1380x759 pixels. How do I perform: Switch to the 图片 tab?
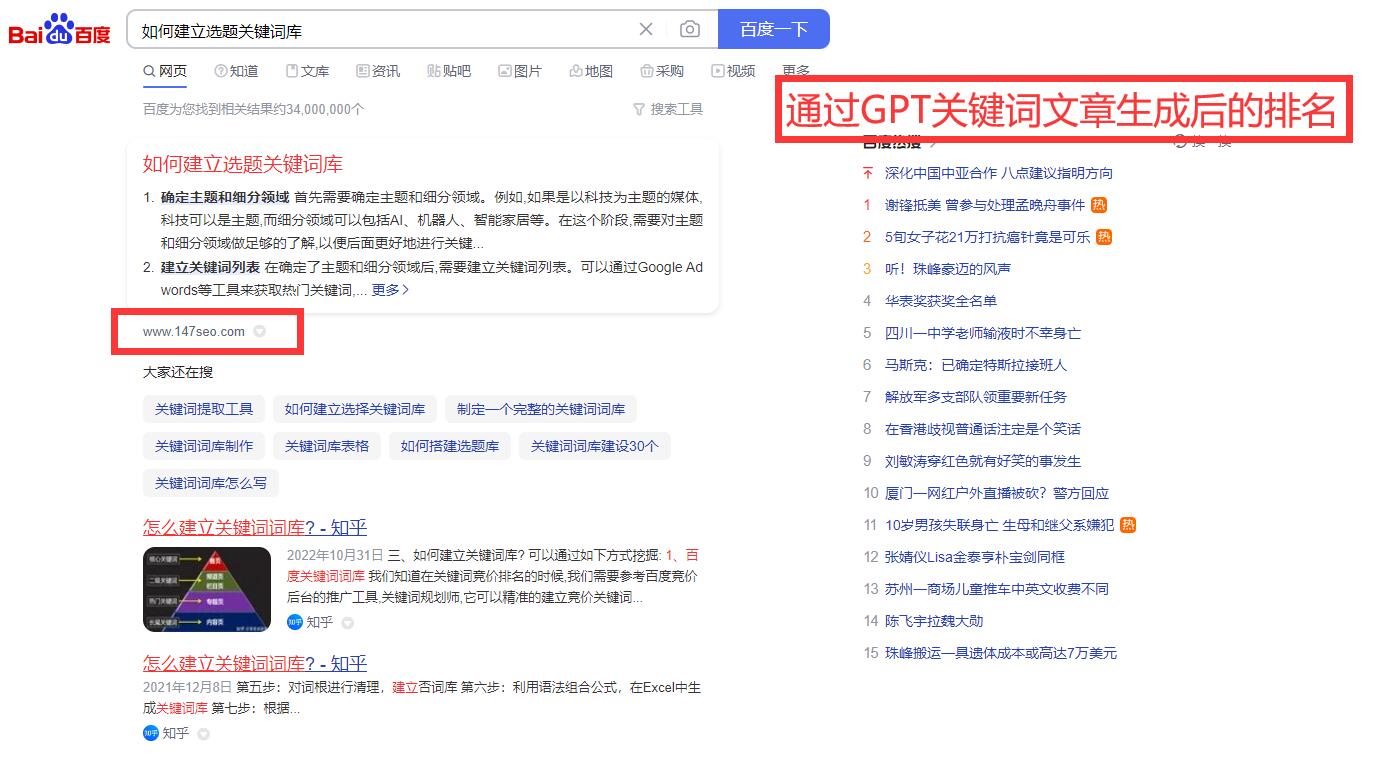point(520,71)
